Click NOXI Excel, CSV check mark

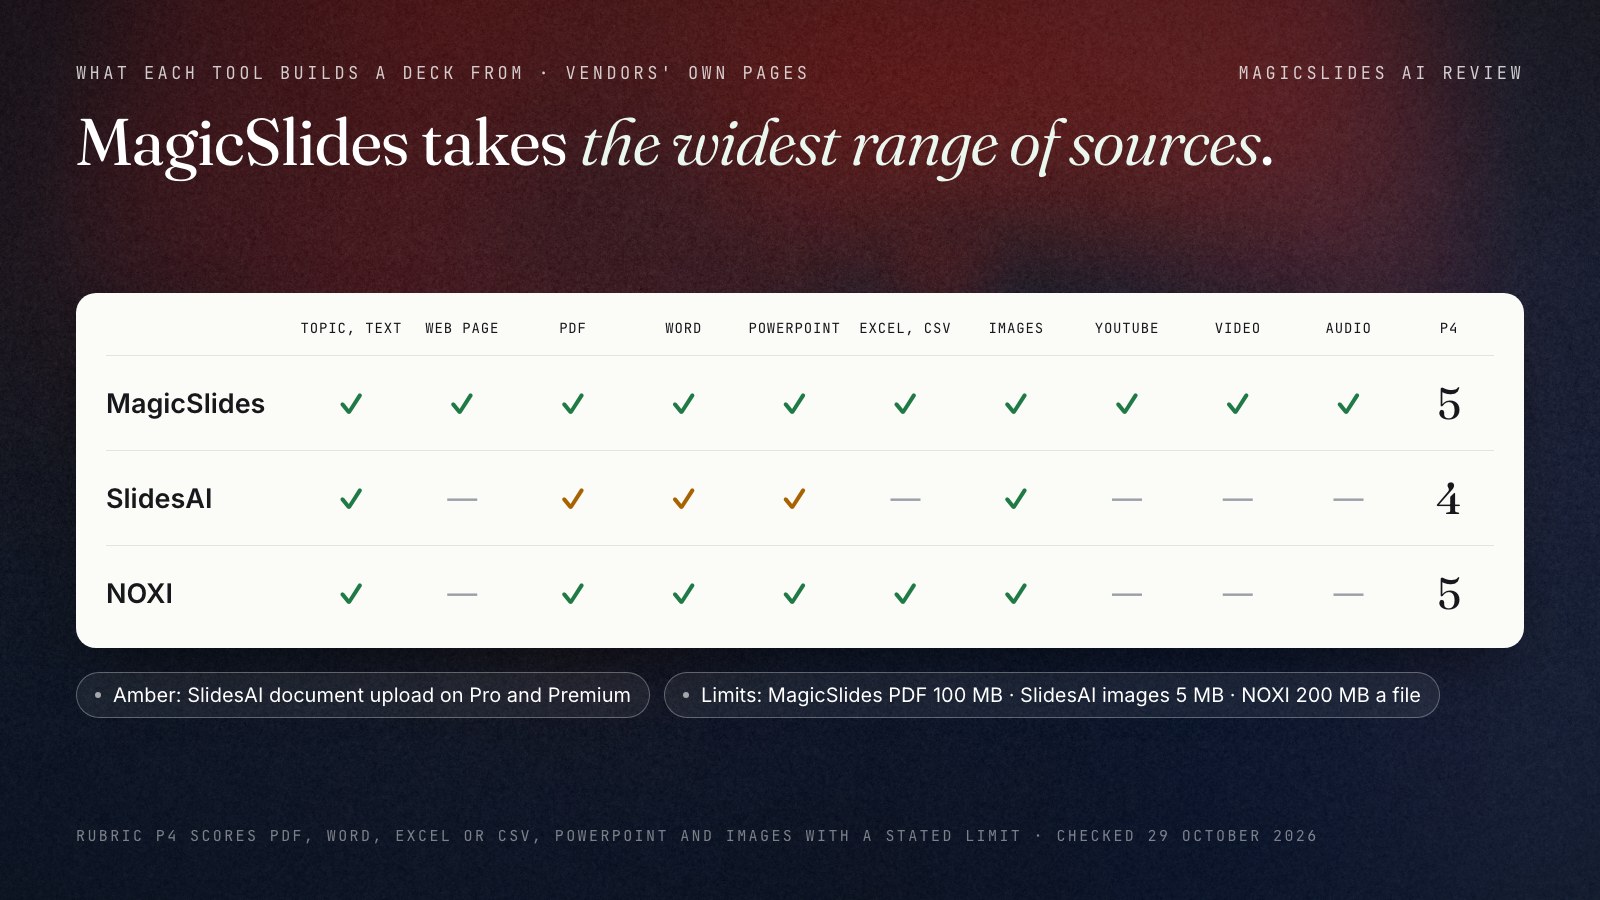(x=905, y=594)
